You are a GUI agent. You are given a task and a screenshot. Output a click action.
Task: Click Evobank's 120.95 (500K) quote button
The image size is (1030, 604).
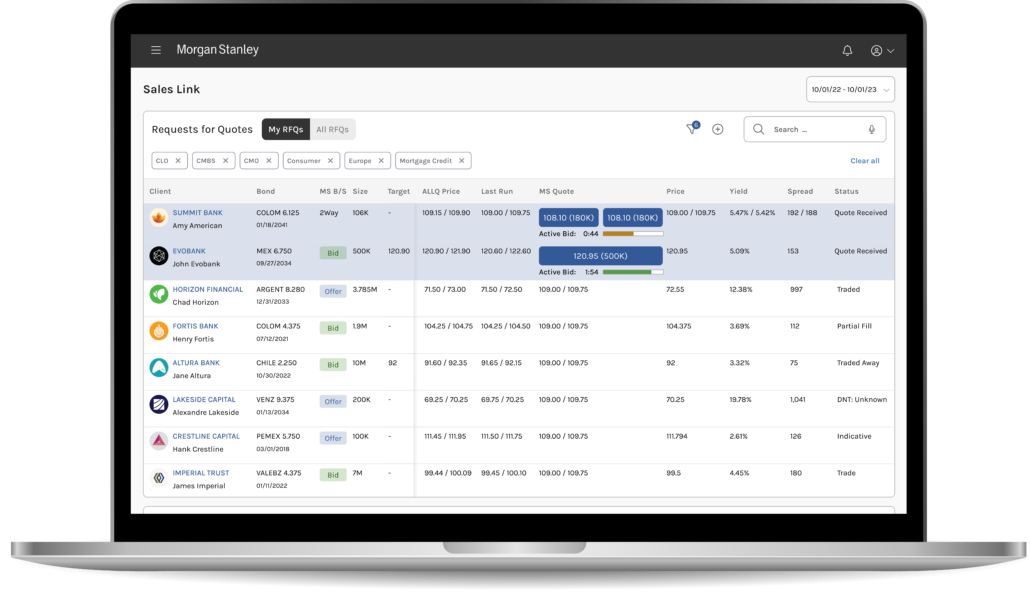point(601,255)
